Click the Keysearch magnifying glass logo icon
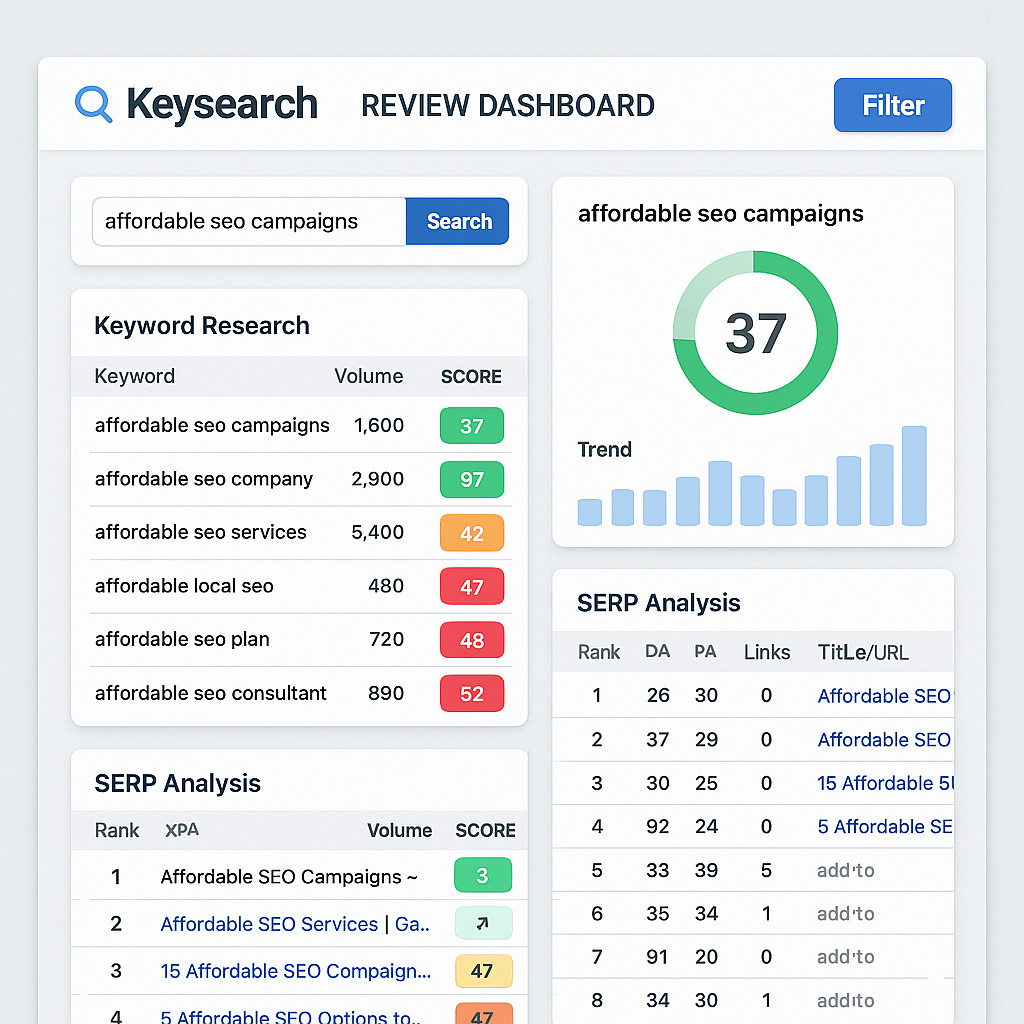This screenshot has height=1024, width=1024. (91, 104)
